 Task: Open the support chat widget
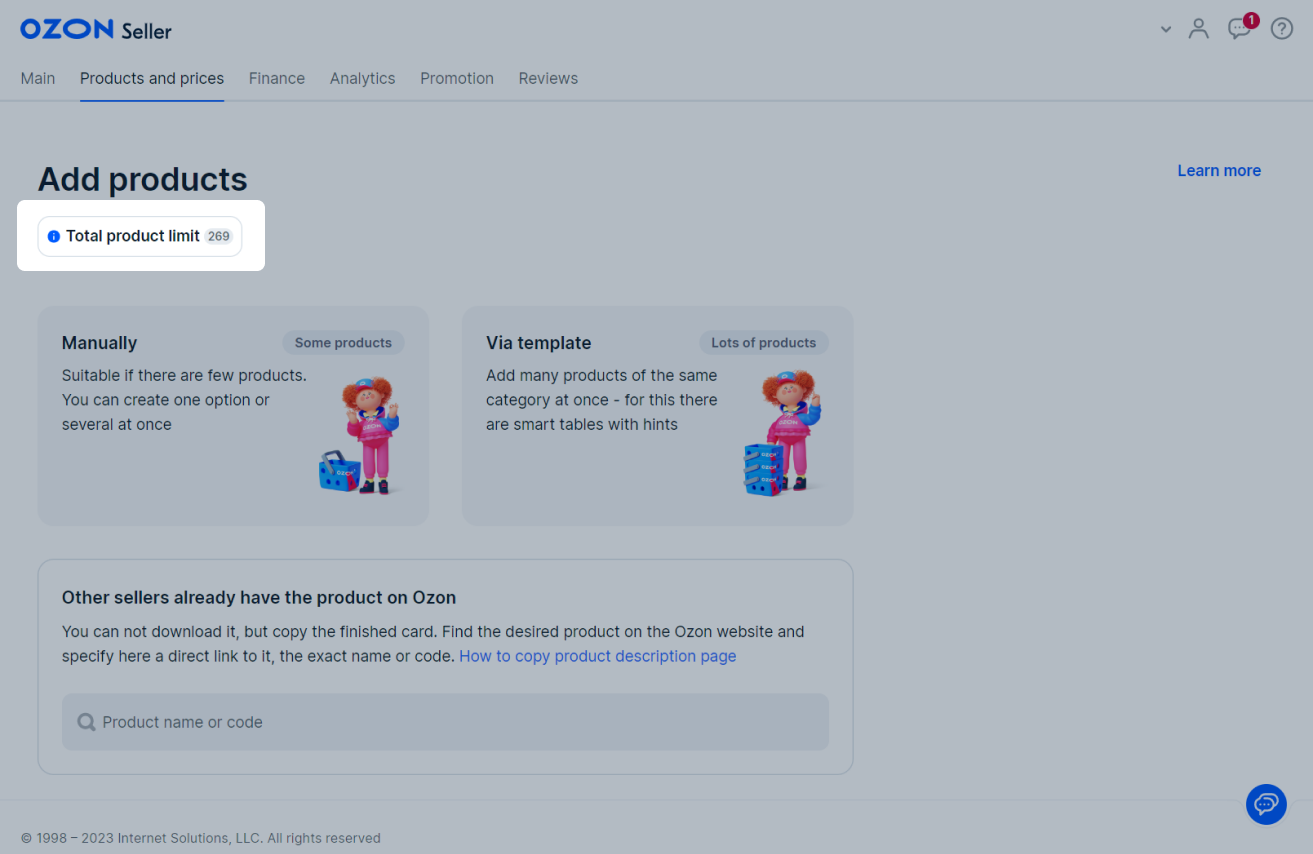point(1265,804)
